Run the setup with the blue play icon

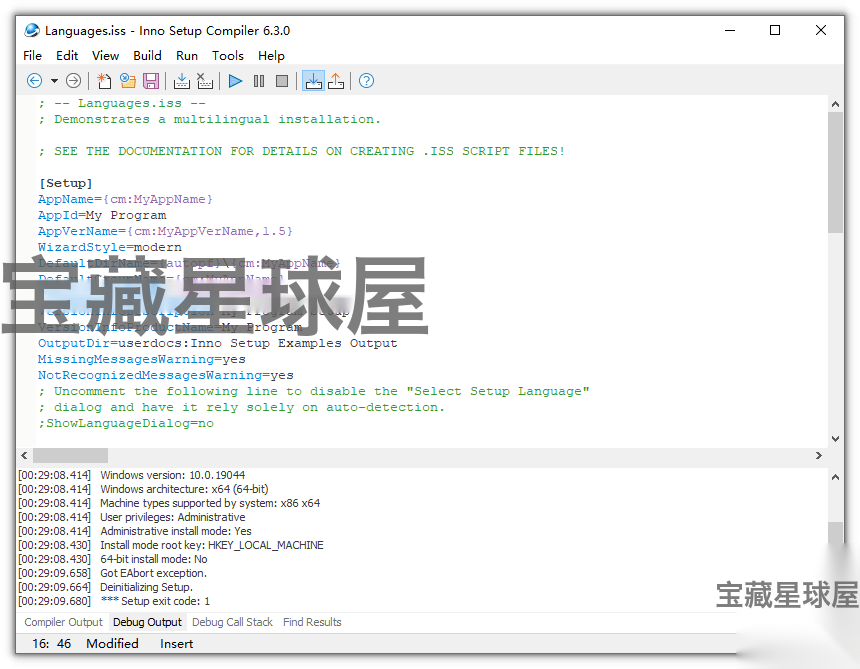coord(235,81)
